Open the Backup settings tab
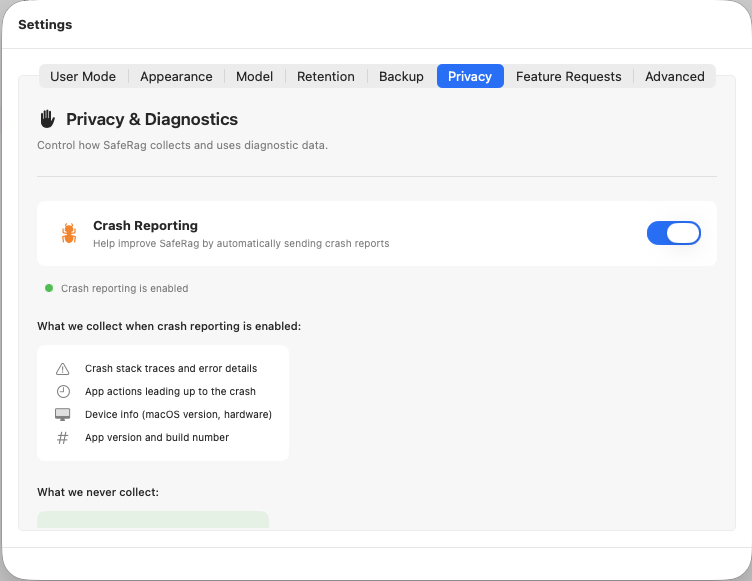This screenshot has width=752, height=581. (401, 76)
